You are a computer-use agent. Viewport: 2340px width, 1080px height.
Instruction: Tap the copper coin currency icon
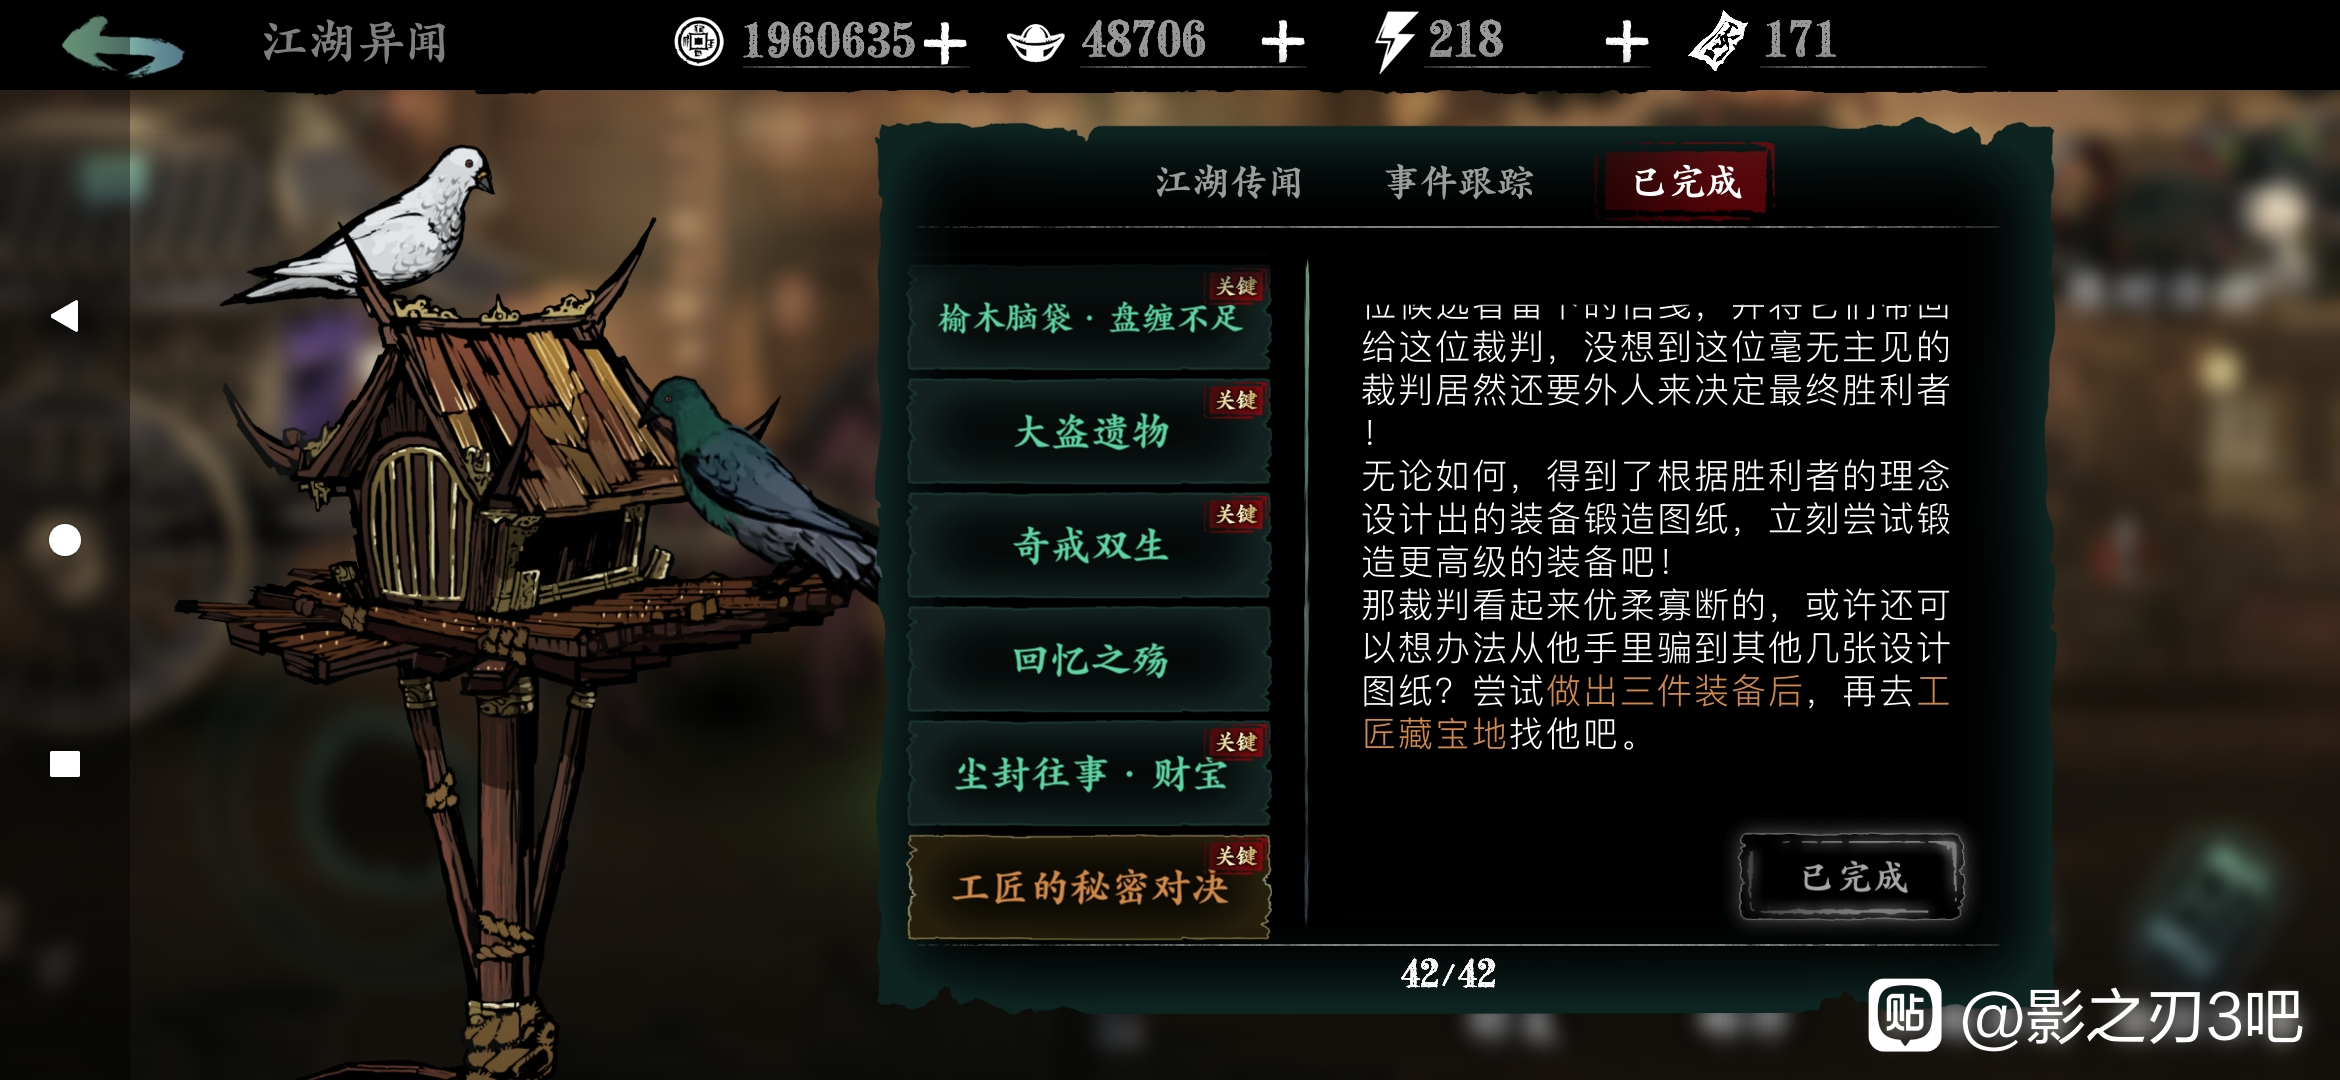(698, 42)
